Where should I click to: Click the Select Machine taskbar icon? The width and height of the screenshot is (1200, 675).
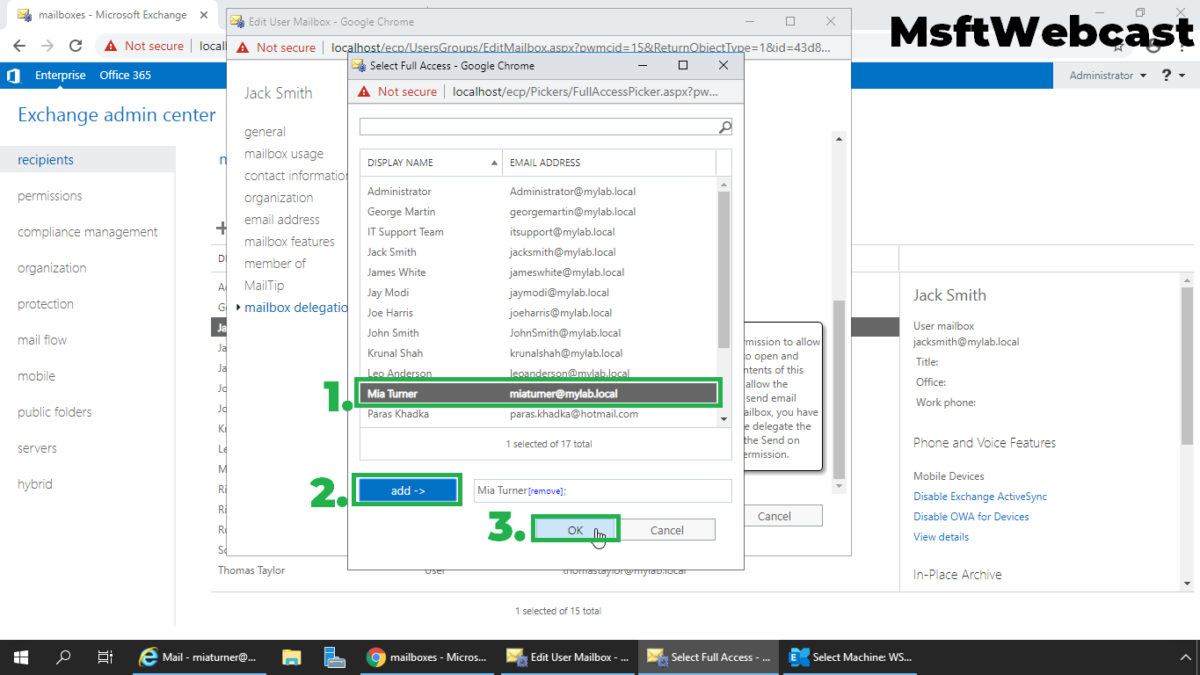click(x=799, y=657)
